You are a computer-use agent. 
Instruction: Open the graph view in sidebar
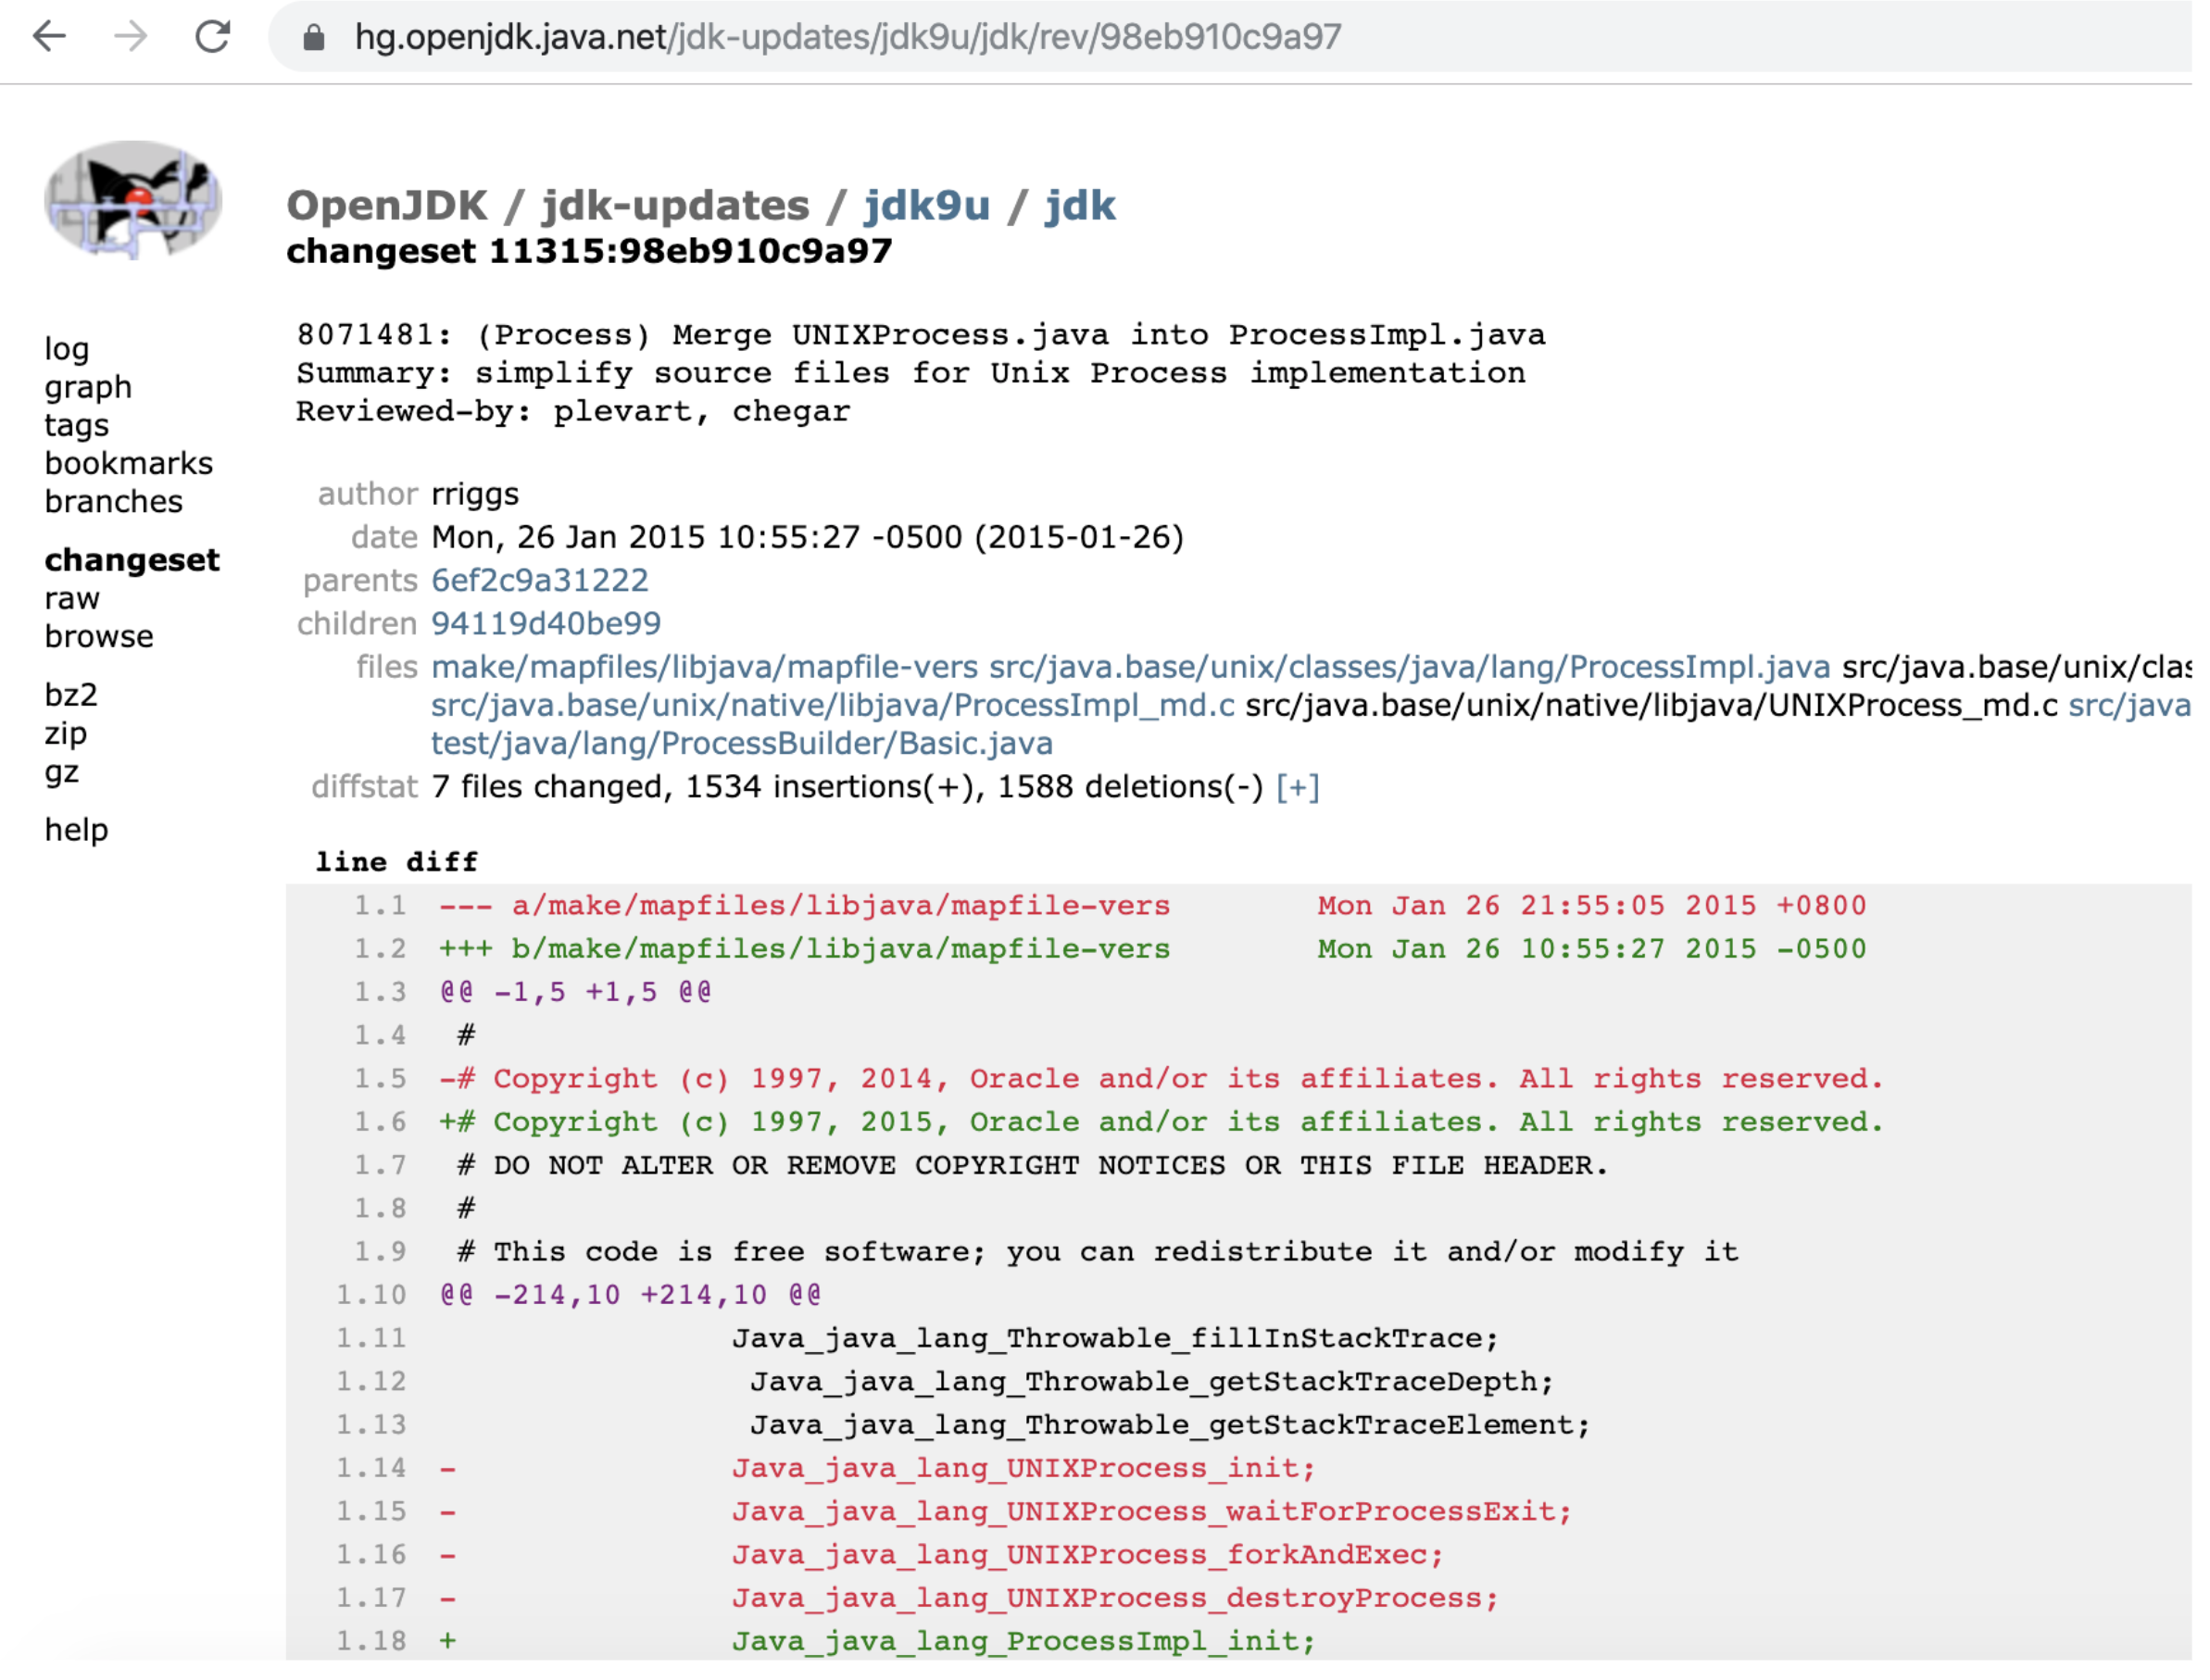point(88,389)
